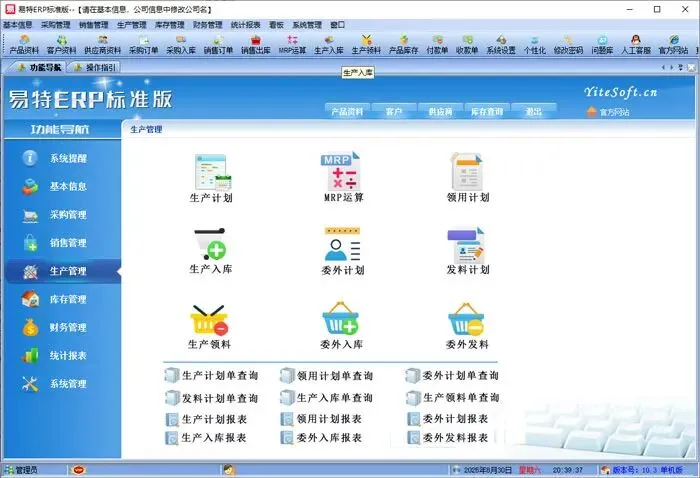
Task: Open 生产入库报表
Action: (206, 438)
